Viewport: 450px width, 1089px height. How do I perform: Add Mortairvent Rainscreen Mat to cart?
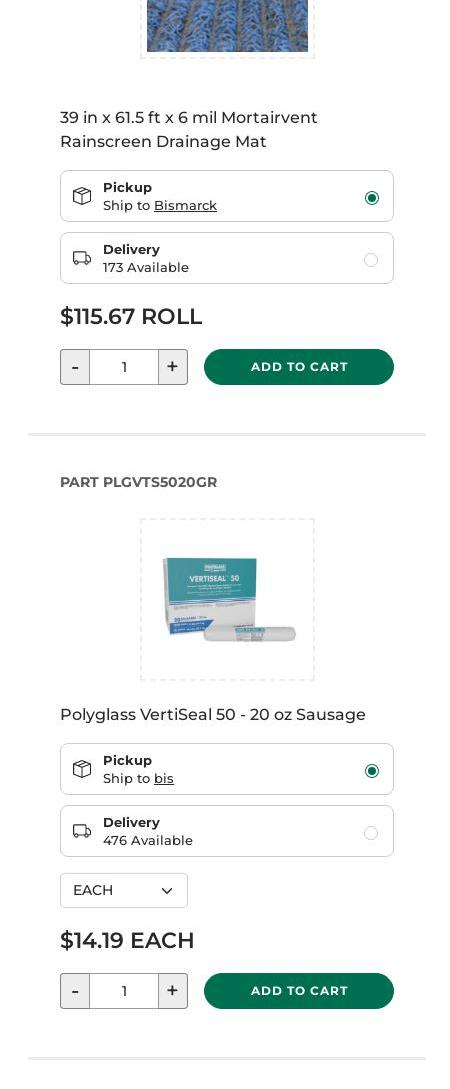coord(299,367)
